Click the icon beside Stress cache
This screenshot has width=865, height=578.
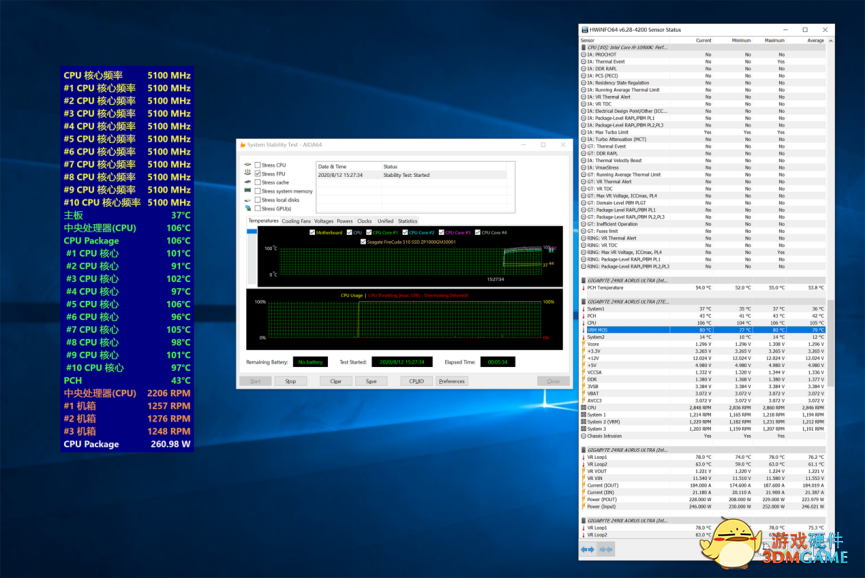(248, 181)
